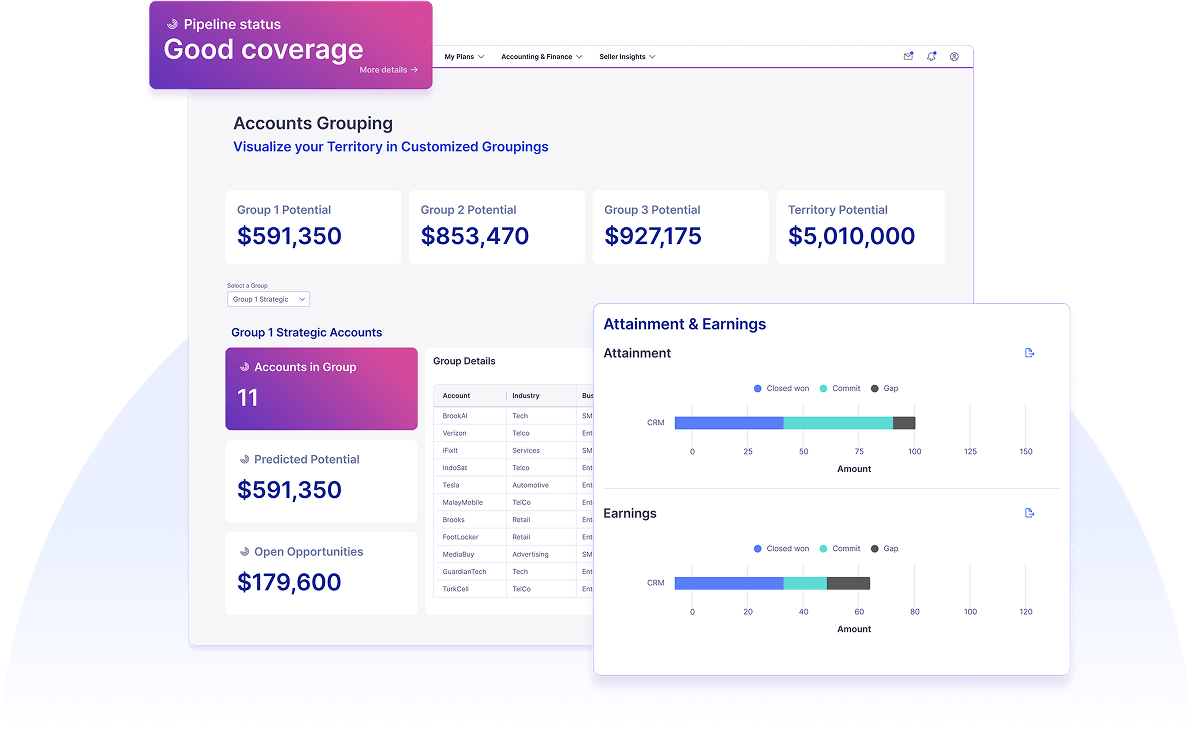Open the Seller Insights menu
Image resolution: width=1193 pixels, height=729 pixels.
(627, 56)
